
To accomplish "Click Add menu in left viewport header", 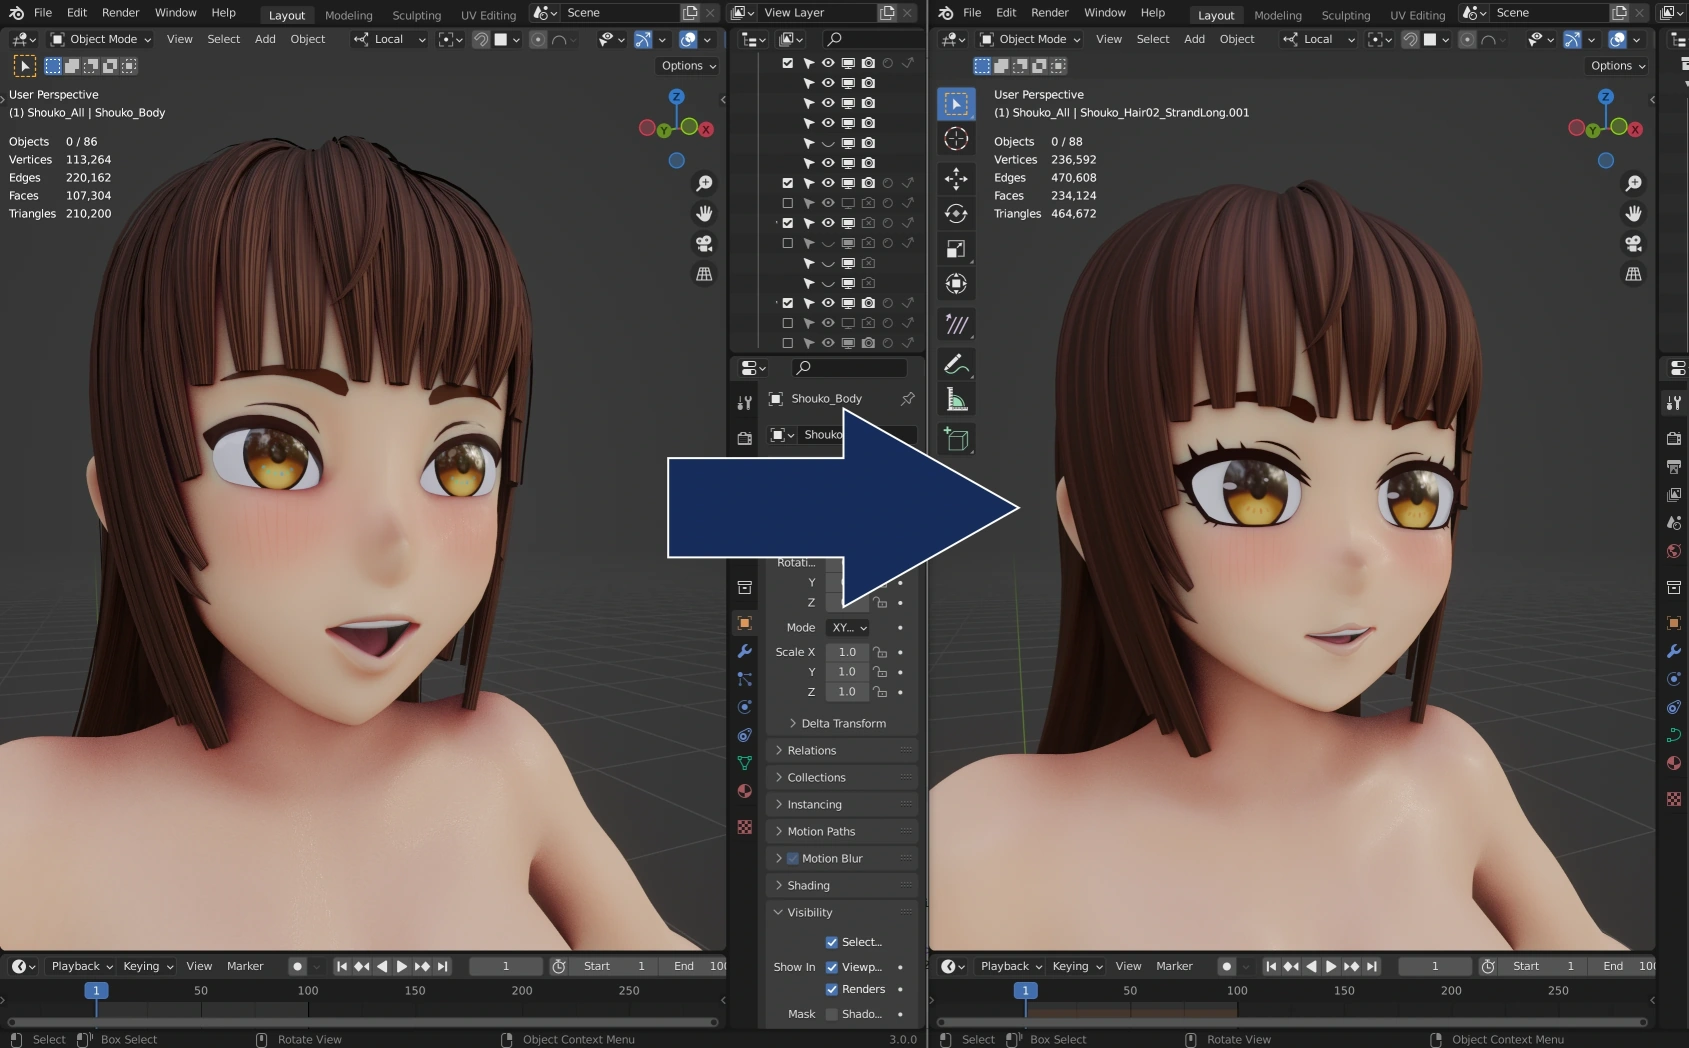I will tap(265, 39).
